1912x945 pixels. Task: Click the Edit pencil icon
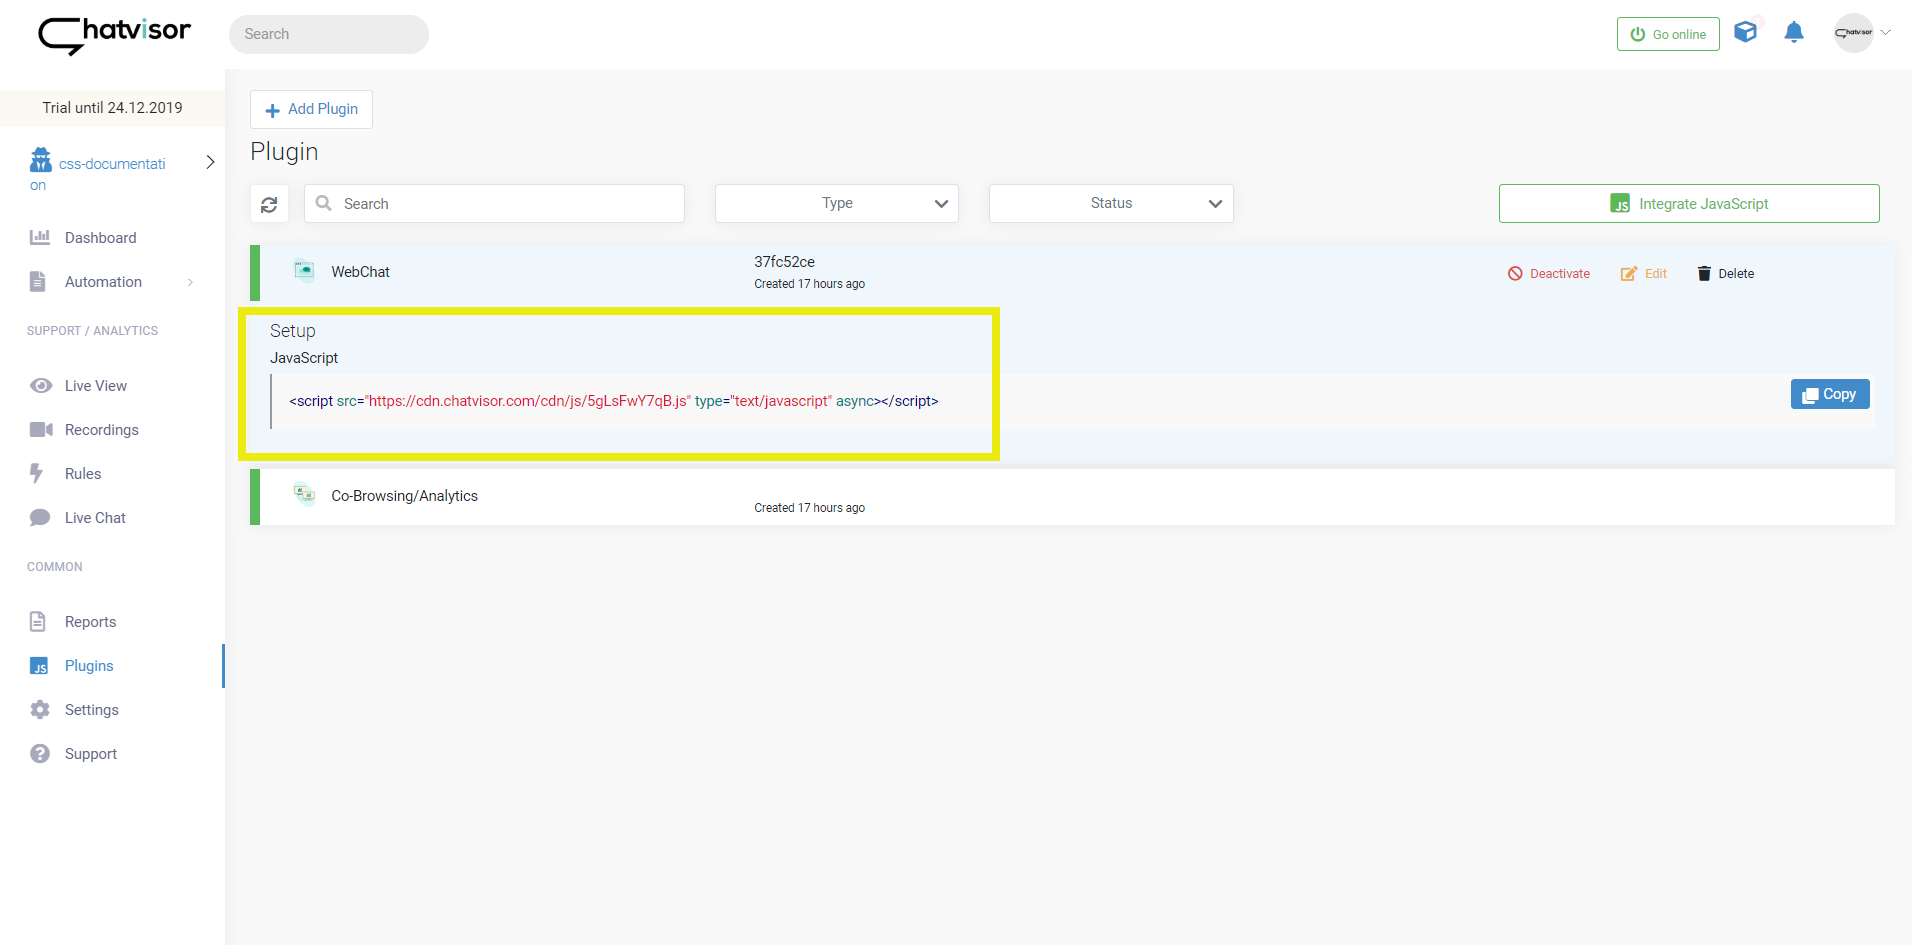pos(1629,274)
